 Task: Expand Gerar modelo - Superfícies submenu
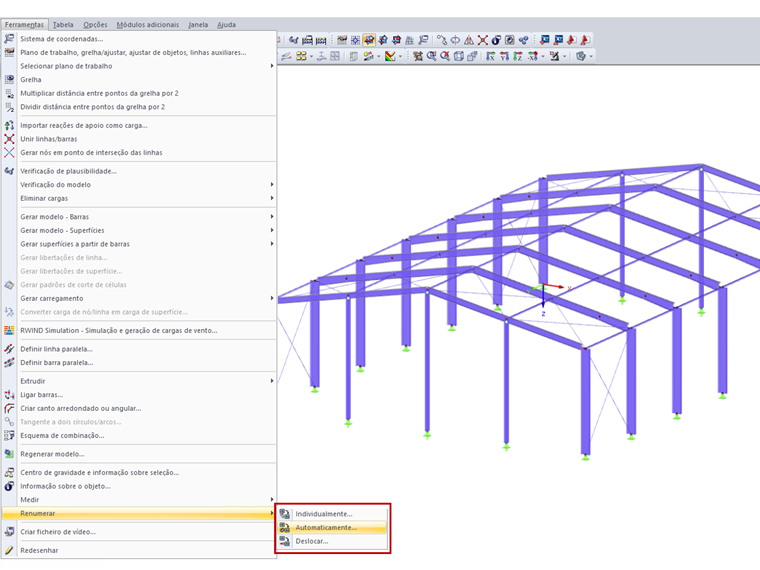pos(139,230)
